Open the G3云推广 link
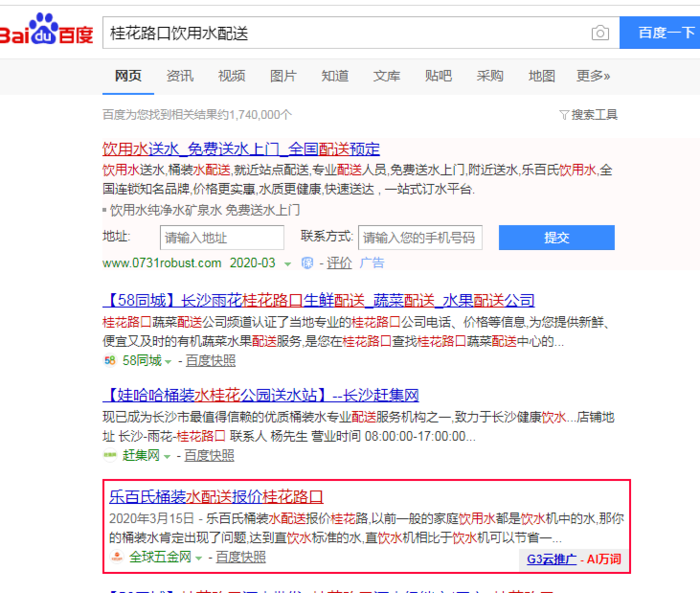 tap(552, 559)
